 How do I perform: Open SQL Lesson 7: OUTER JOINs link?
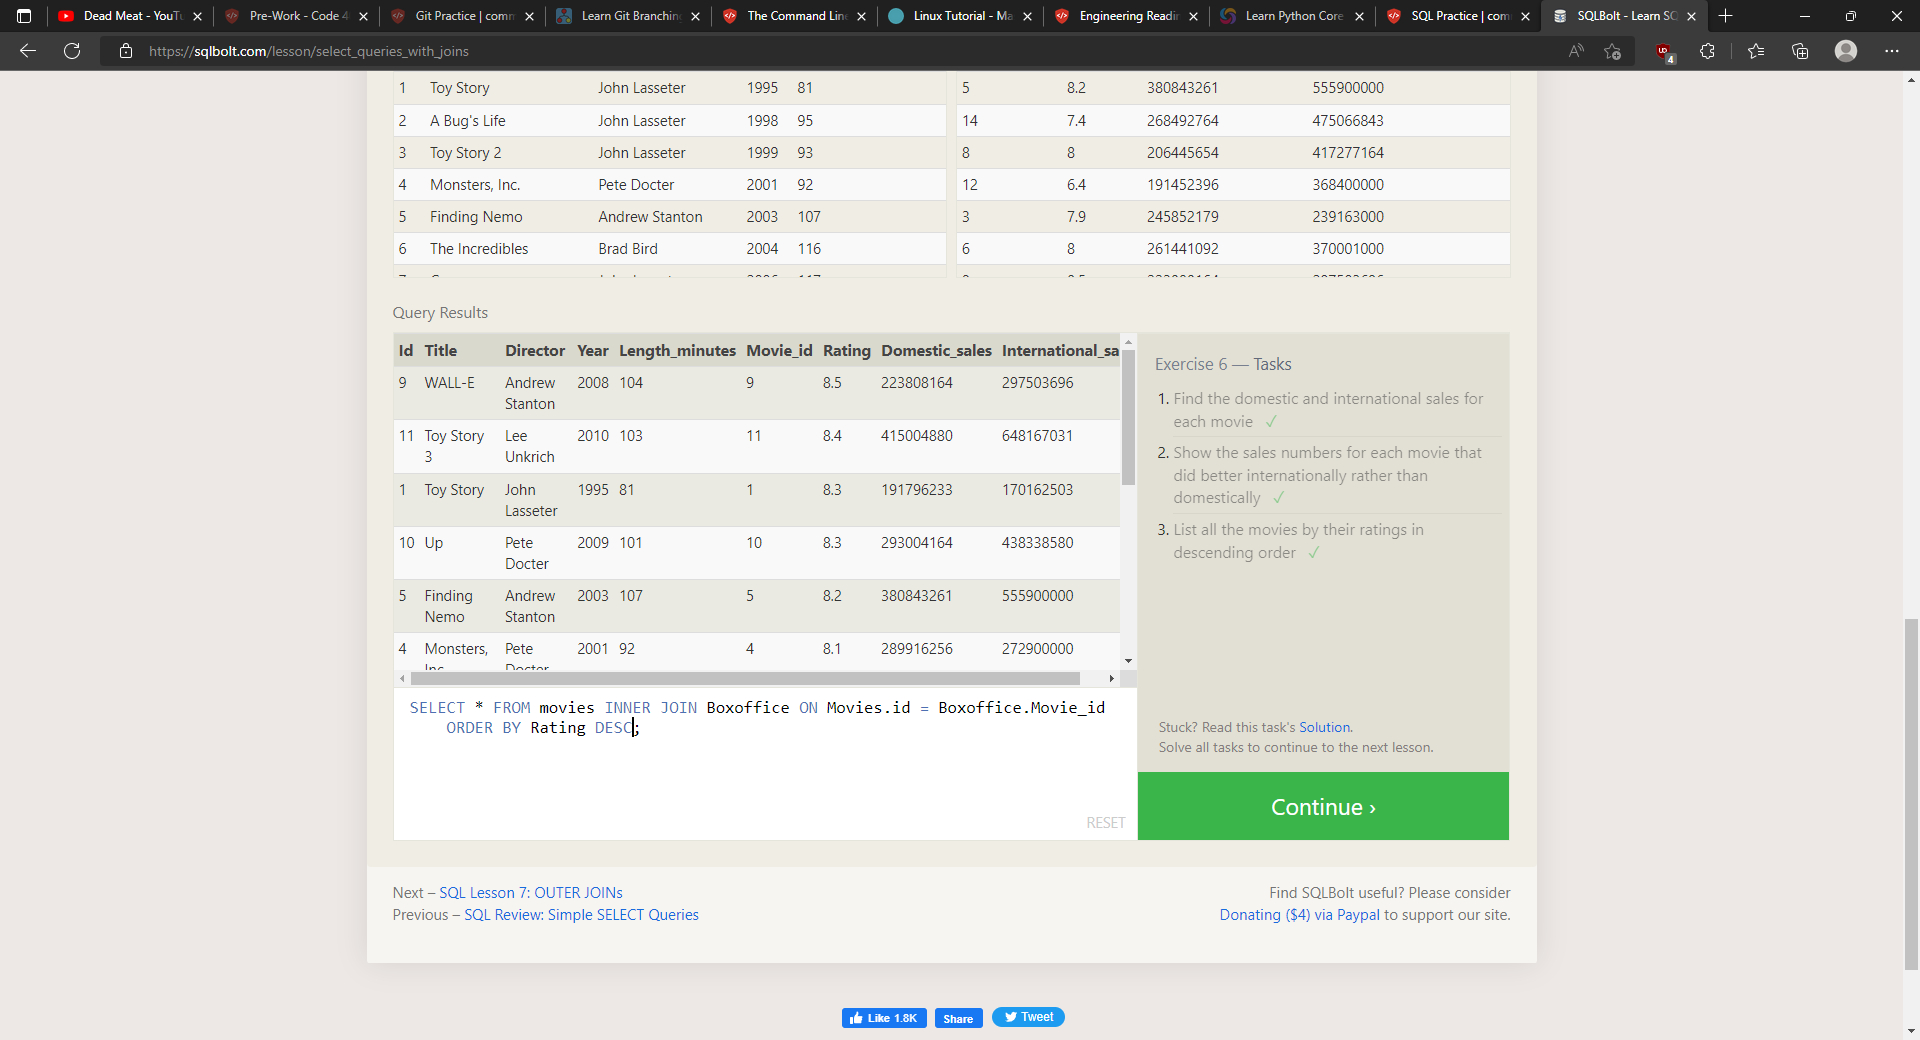coord(530,892)
